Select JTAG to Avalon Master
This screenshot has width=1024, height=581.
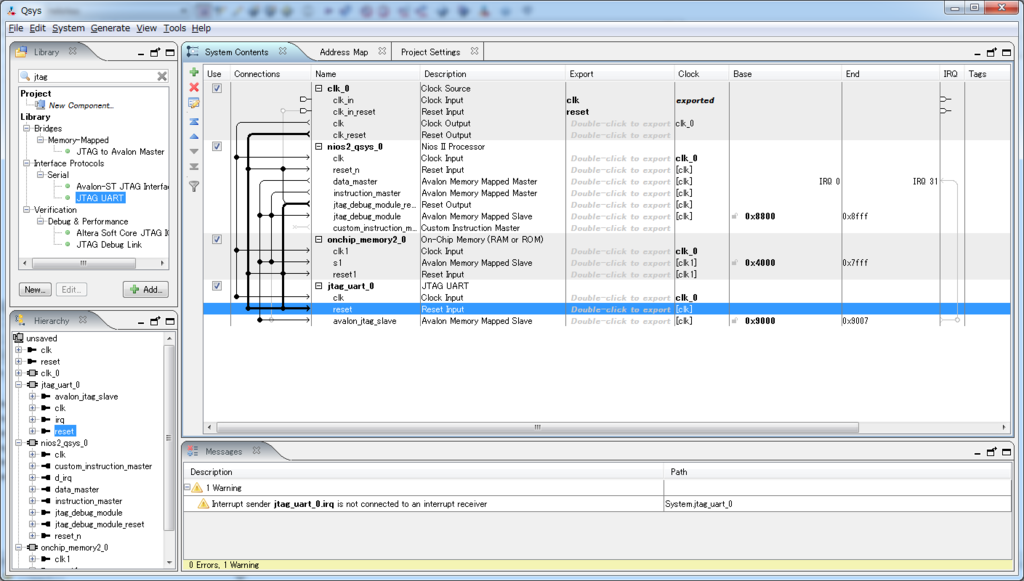click(x=120, y=151)
